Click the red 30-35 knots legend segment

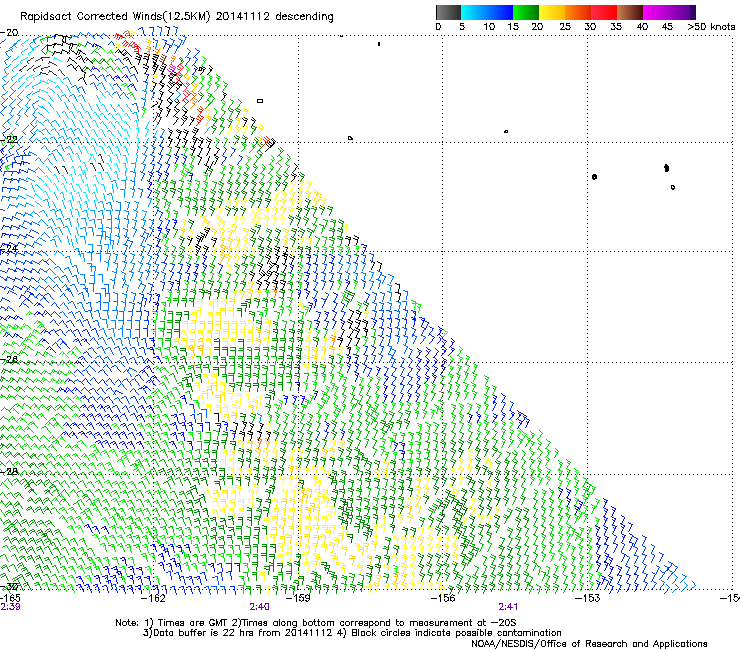604,12
